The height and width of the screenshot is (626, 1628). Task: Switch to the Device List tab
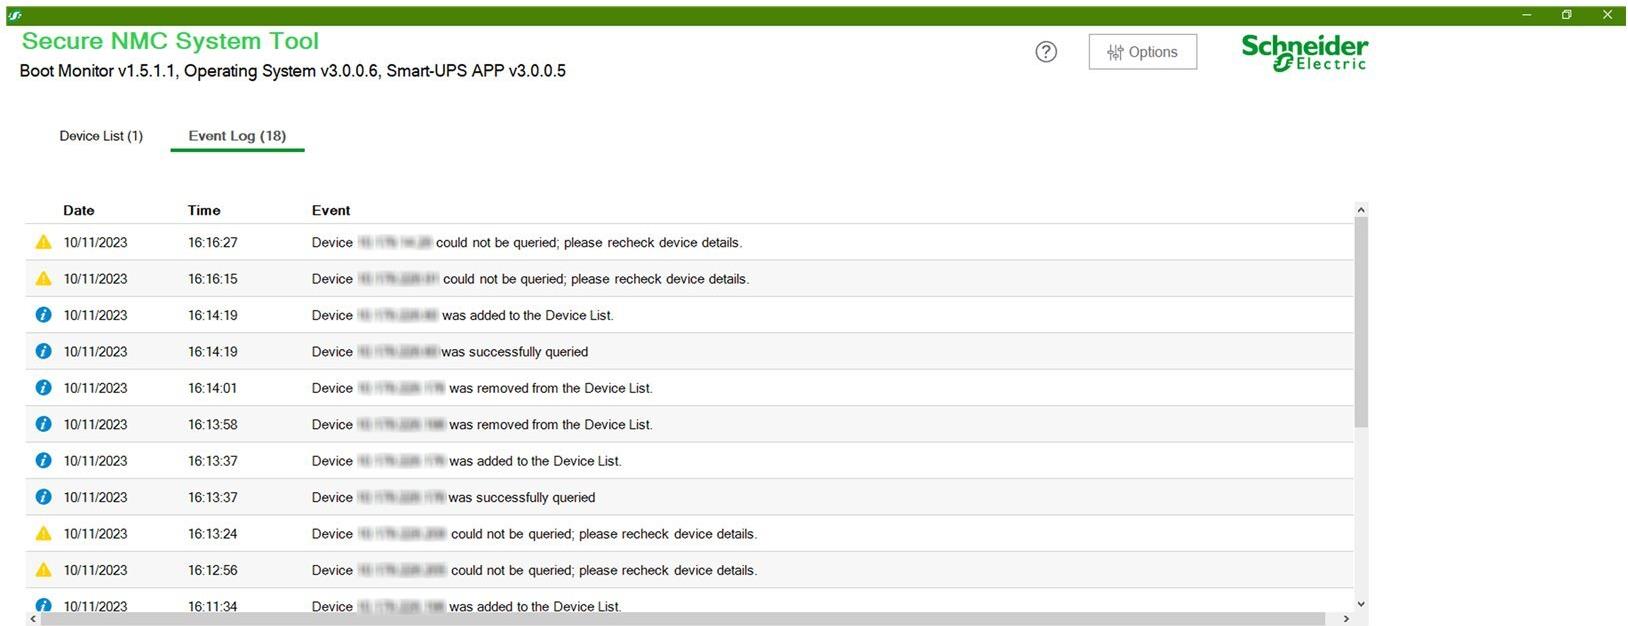(x=101, y=136)
